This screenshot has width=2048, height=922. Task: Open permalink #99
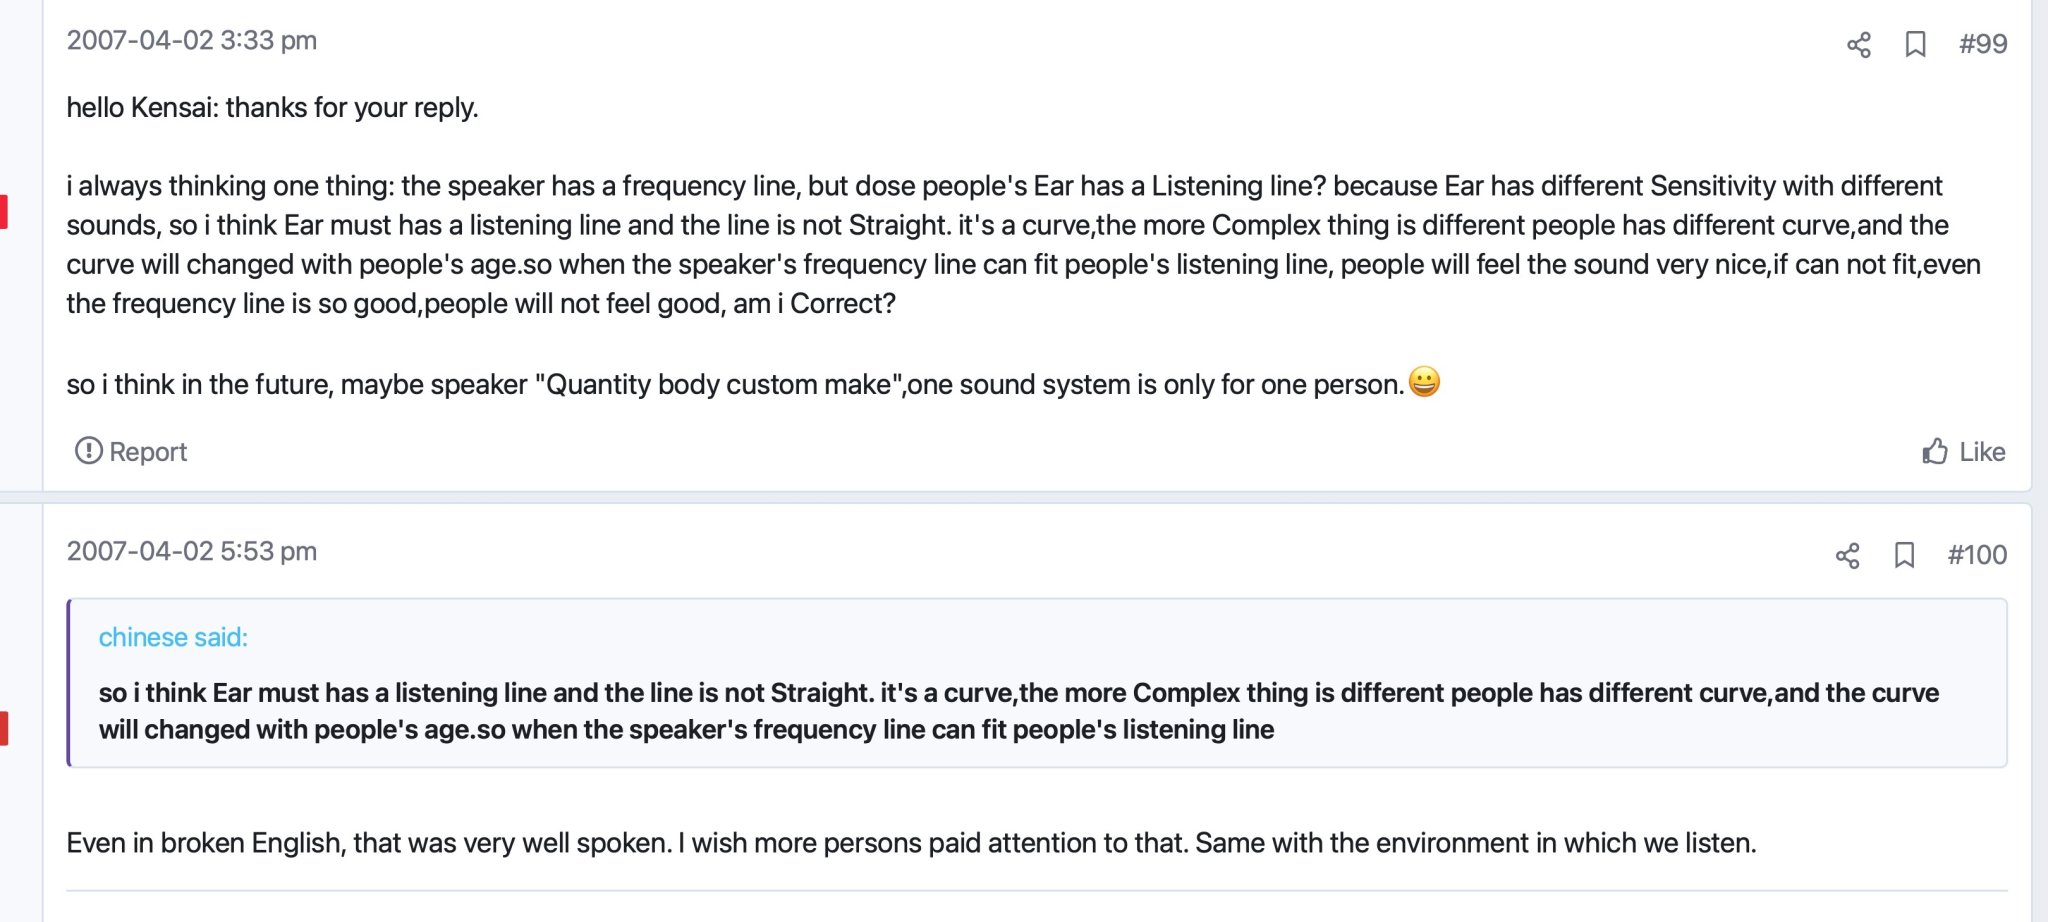(1982, 44)
